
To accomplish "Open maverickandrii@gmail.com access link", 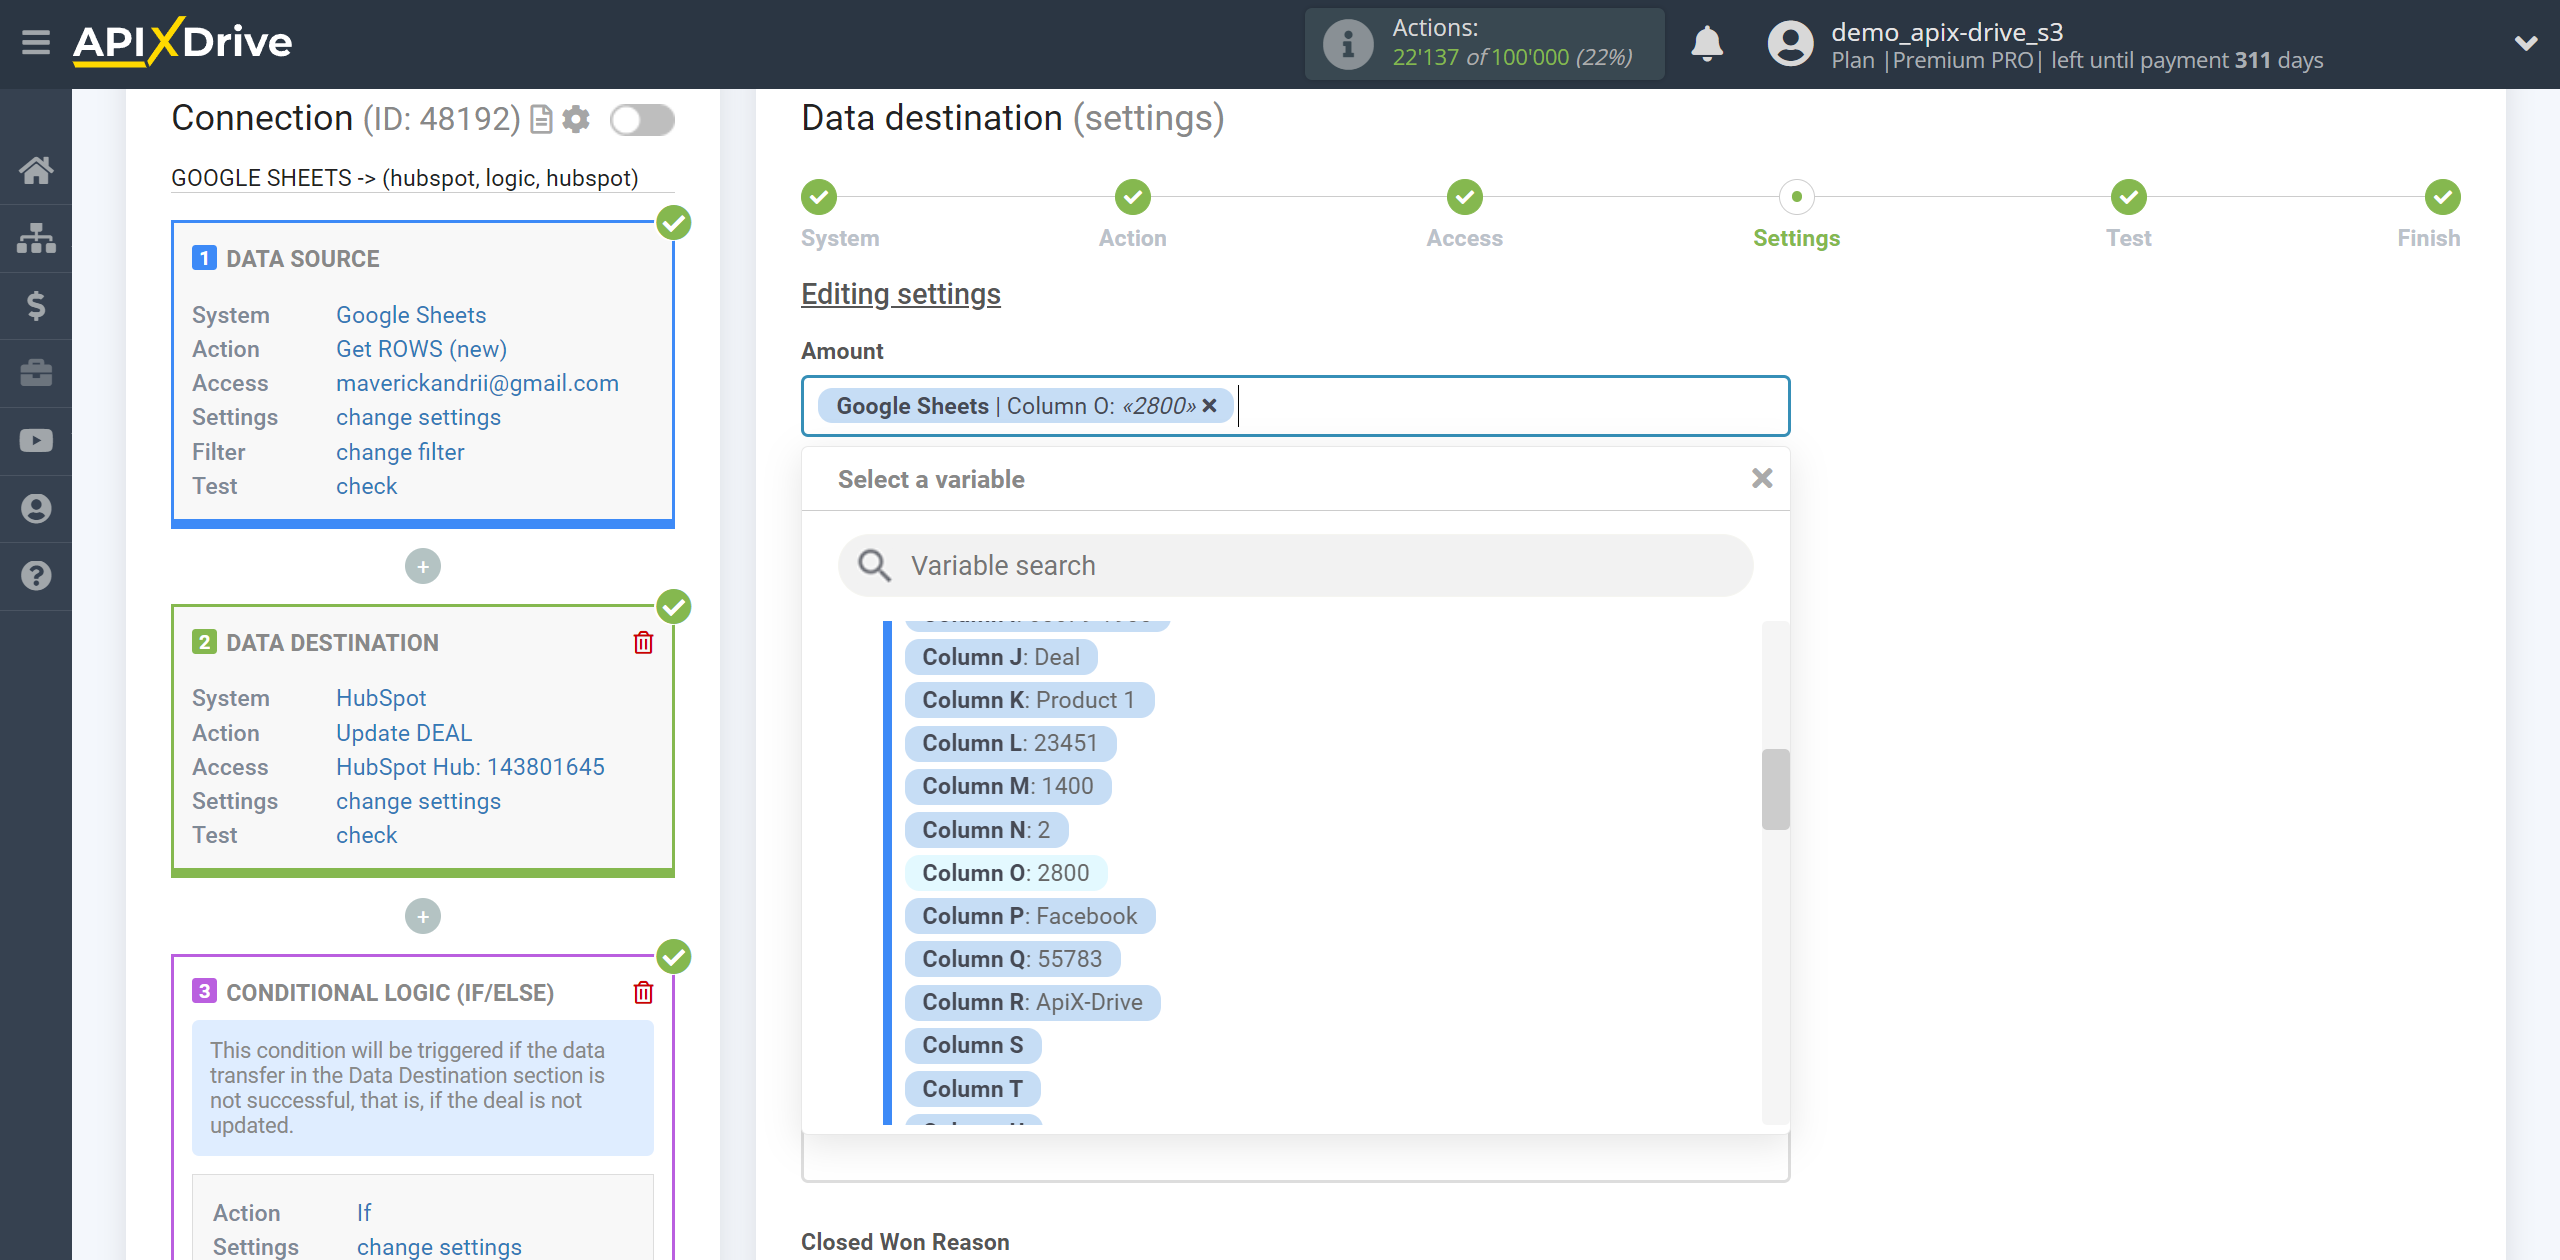I will 477,383.
